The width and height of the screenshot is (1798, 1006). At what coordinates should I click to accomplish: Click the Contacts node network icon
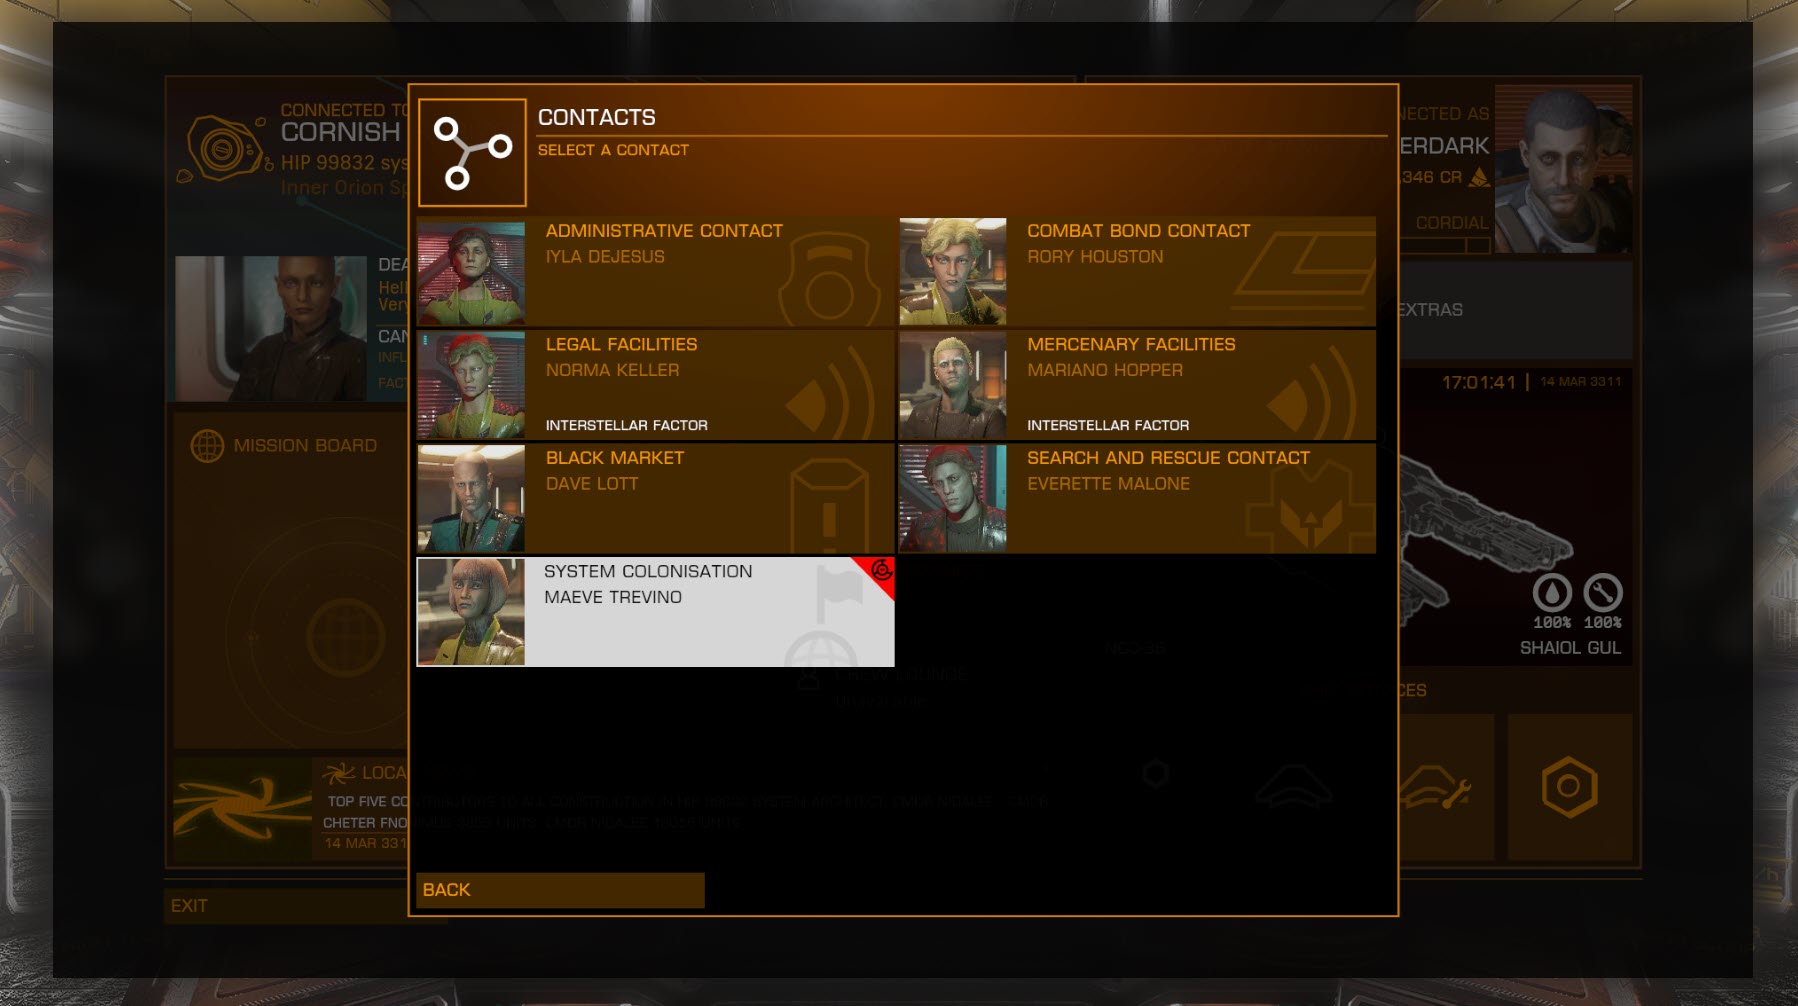tap(472, 152)
